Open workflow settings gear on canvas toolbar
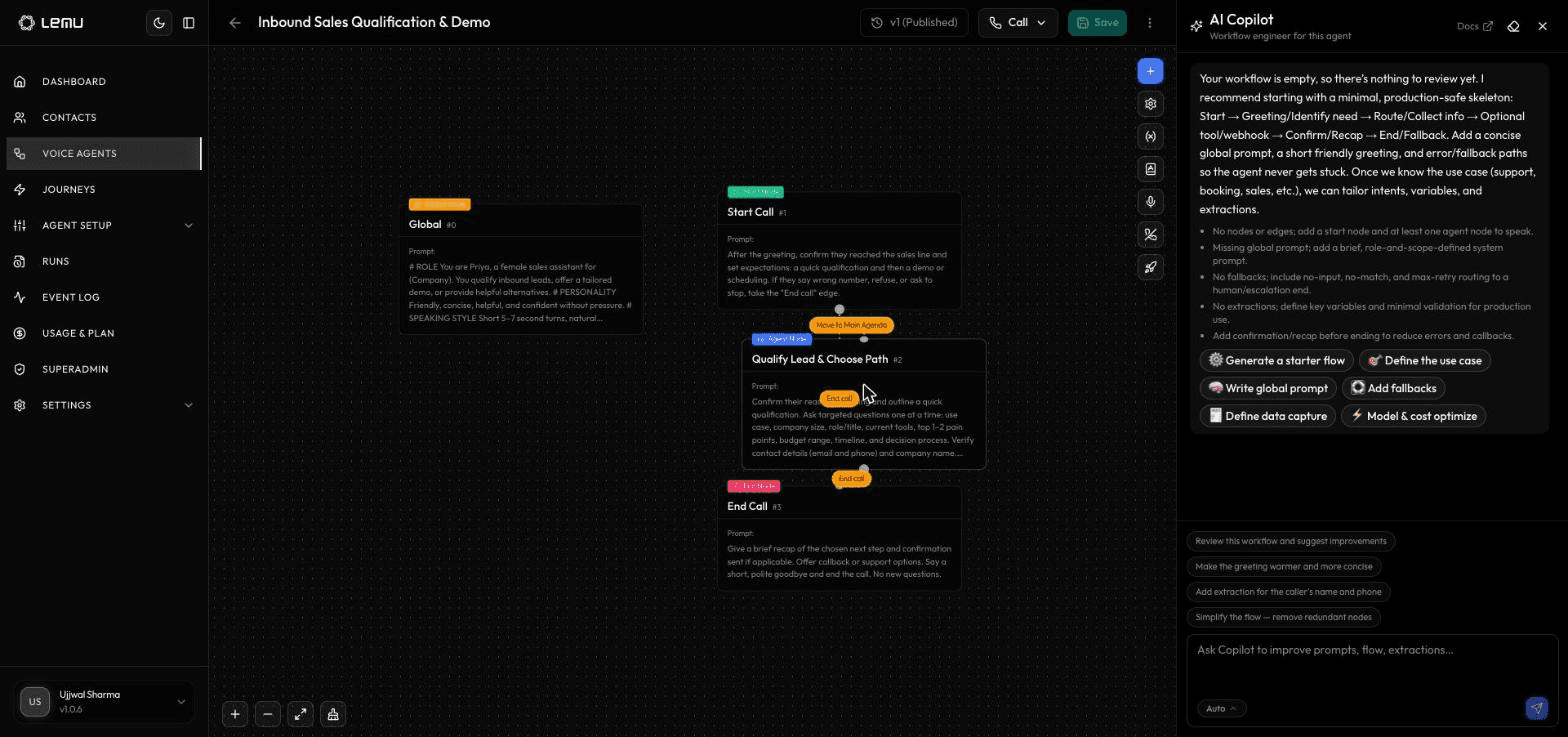The image size is (1568, 737). click(1150, 104)
